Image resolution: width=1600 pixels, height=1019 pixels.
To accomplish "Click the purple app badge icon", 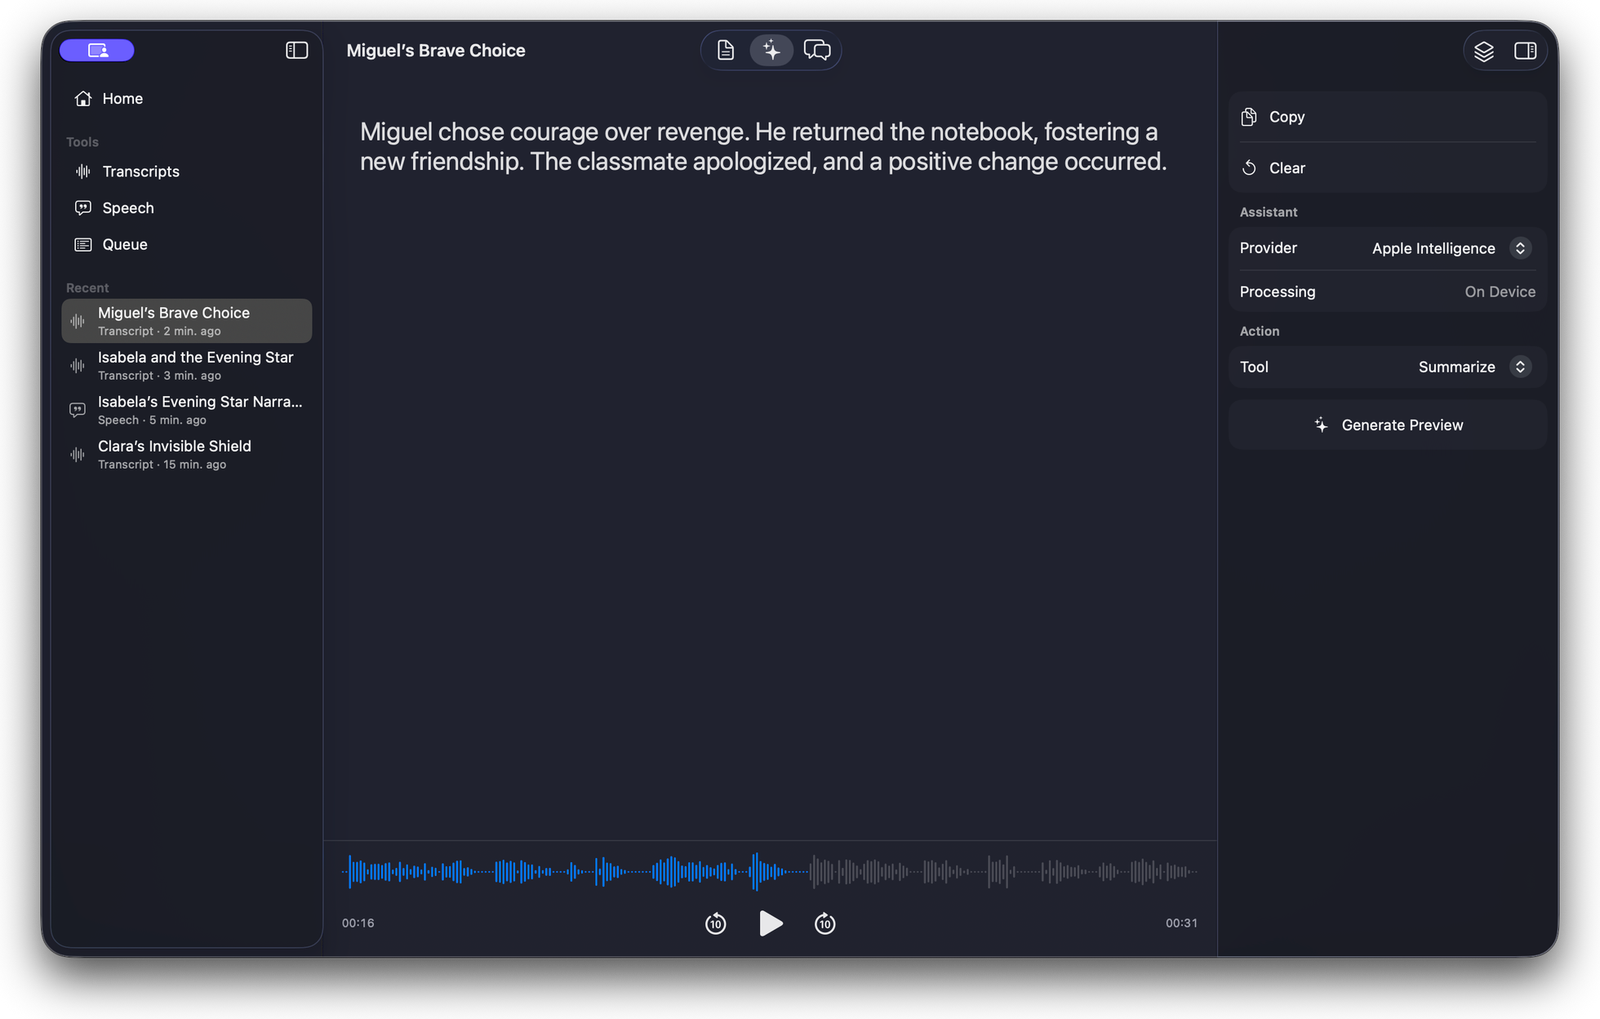I will tap(97, 50).
